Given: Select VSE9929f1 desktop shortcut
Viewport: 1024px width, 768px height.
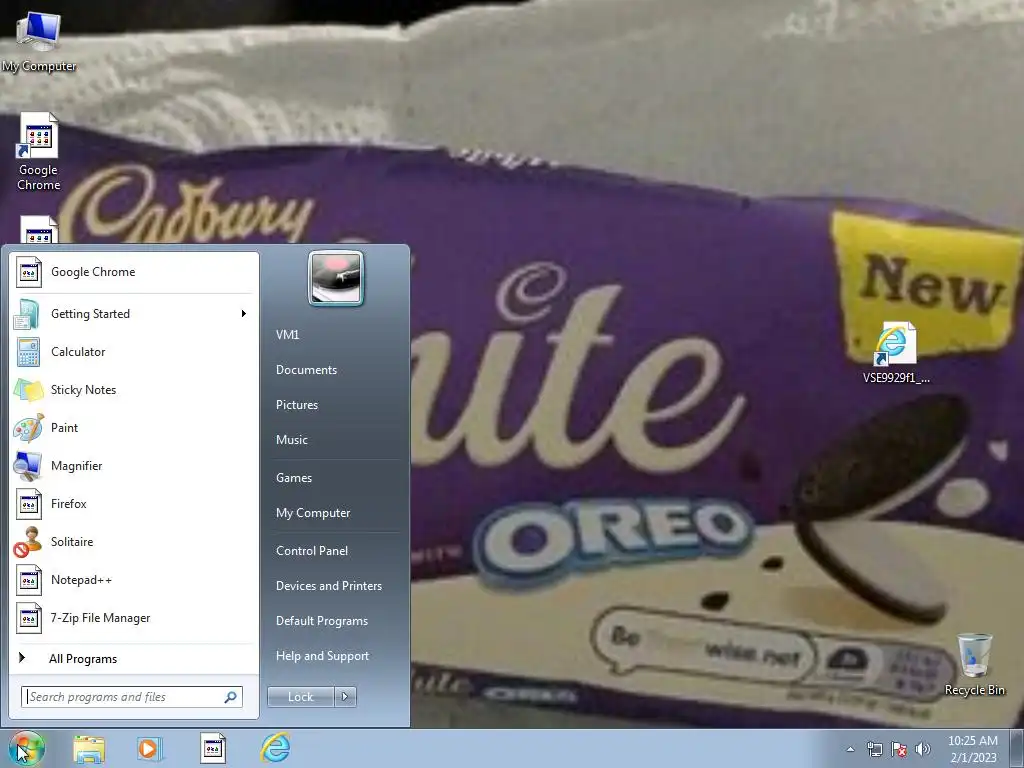Looking at the screenshot, I should [896, 353].
